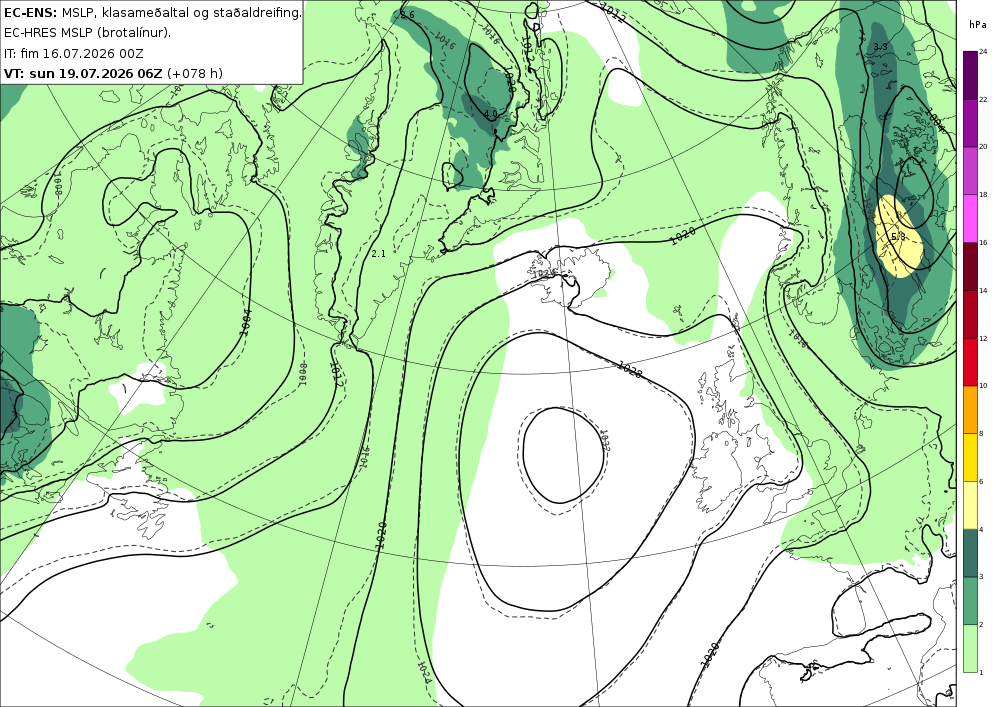
Task: Pick the orange 8-10 hPa legend swatch
Action: click(970, 409)
